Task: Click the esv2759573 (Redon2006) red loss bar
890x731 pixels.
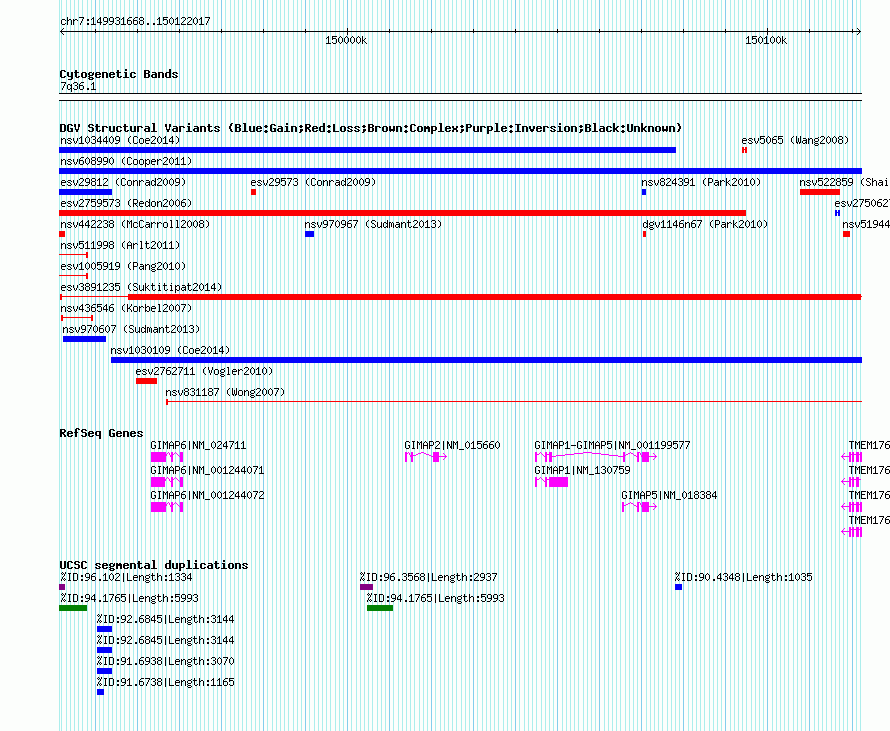Action: pyautogui.click(x=402, y=213)
